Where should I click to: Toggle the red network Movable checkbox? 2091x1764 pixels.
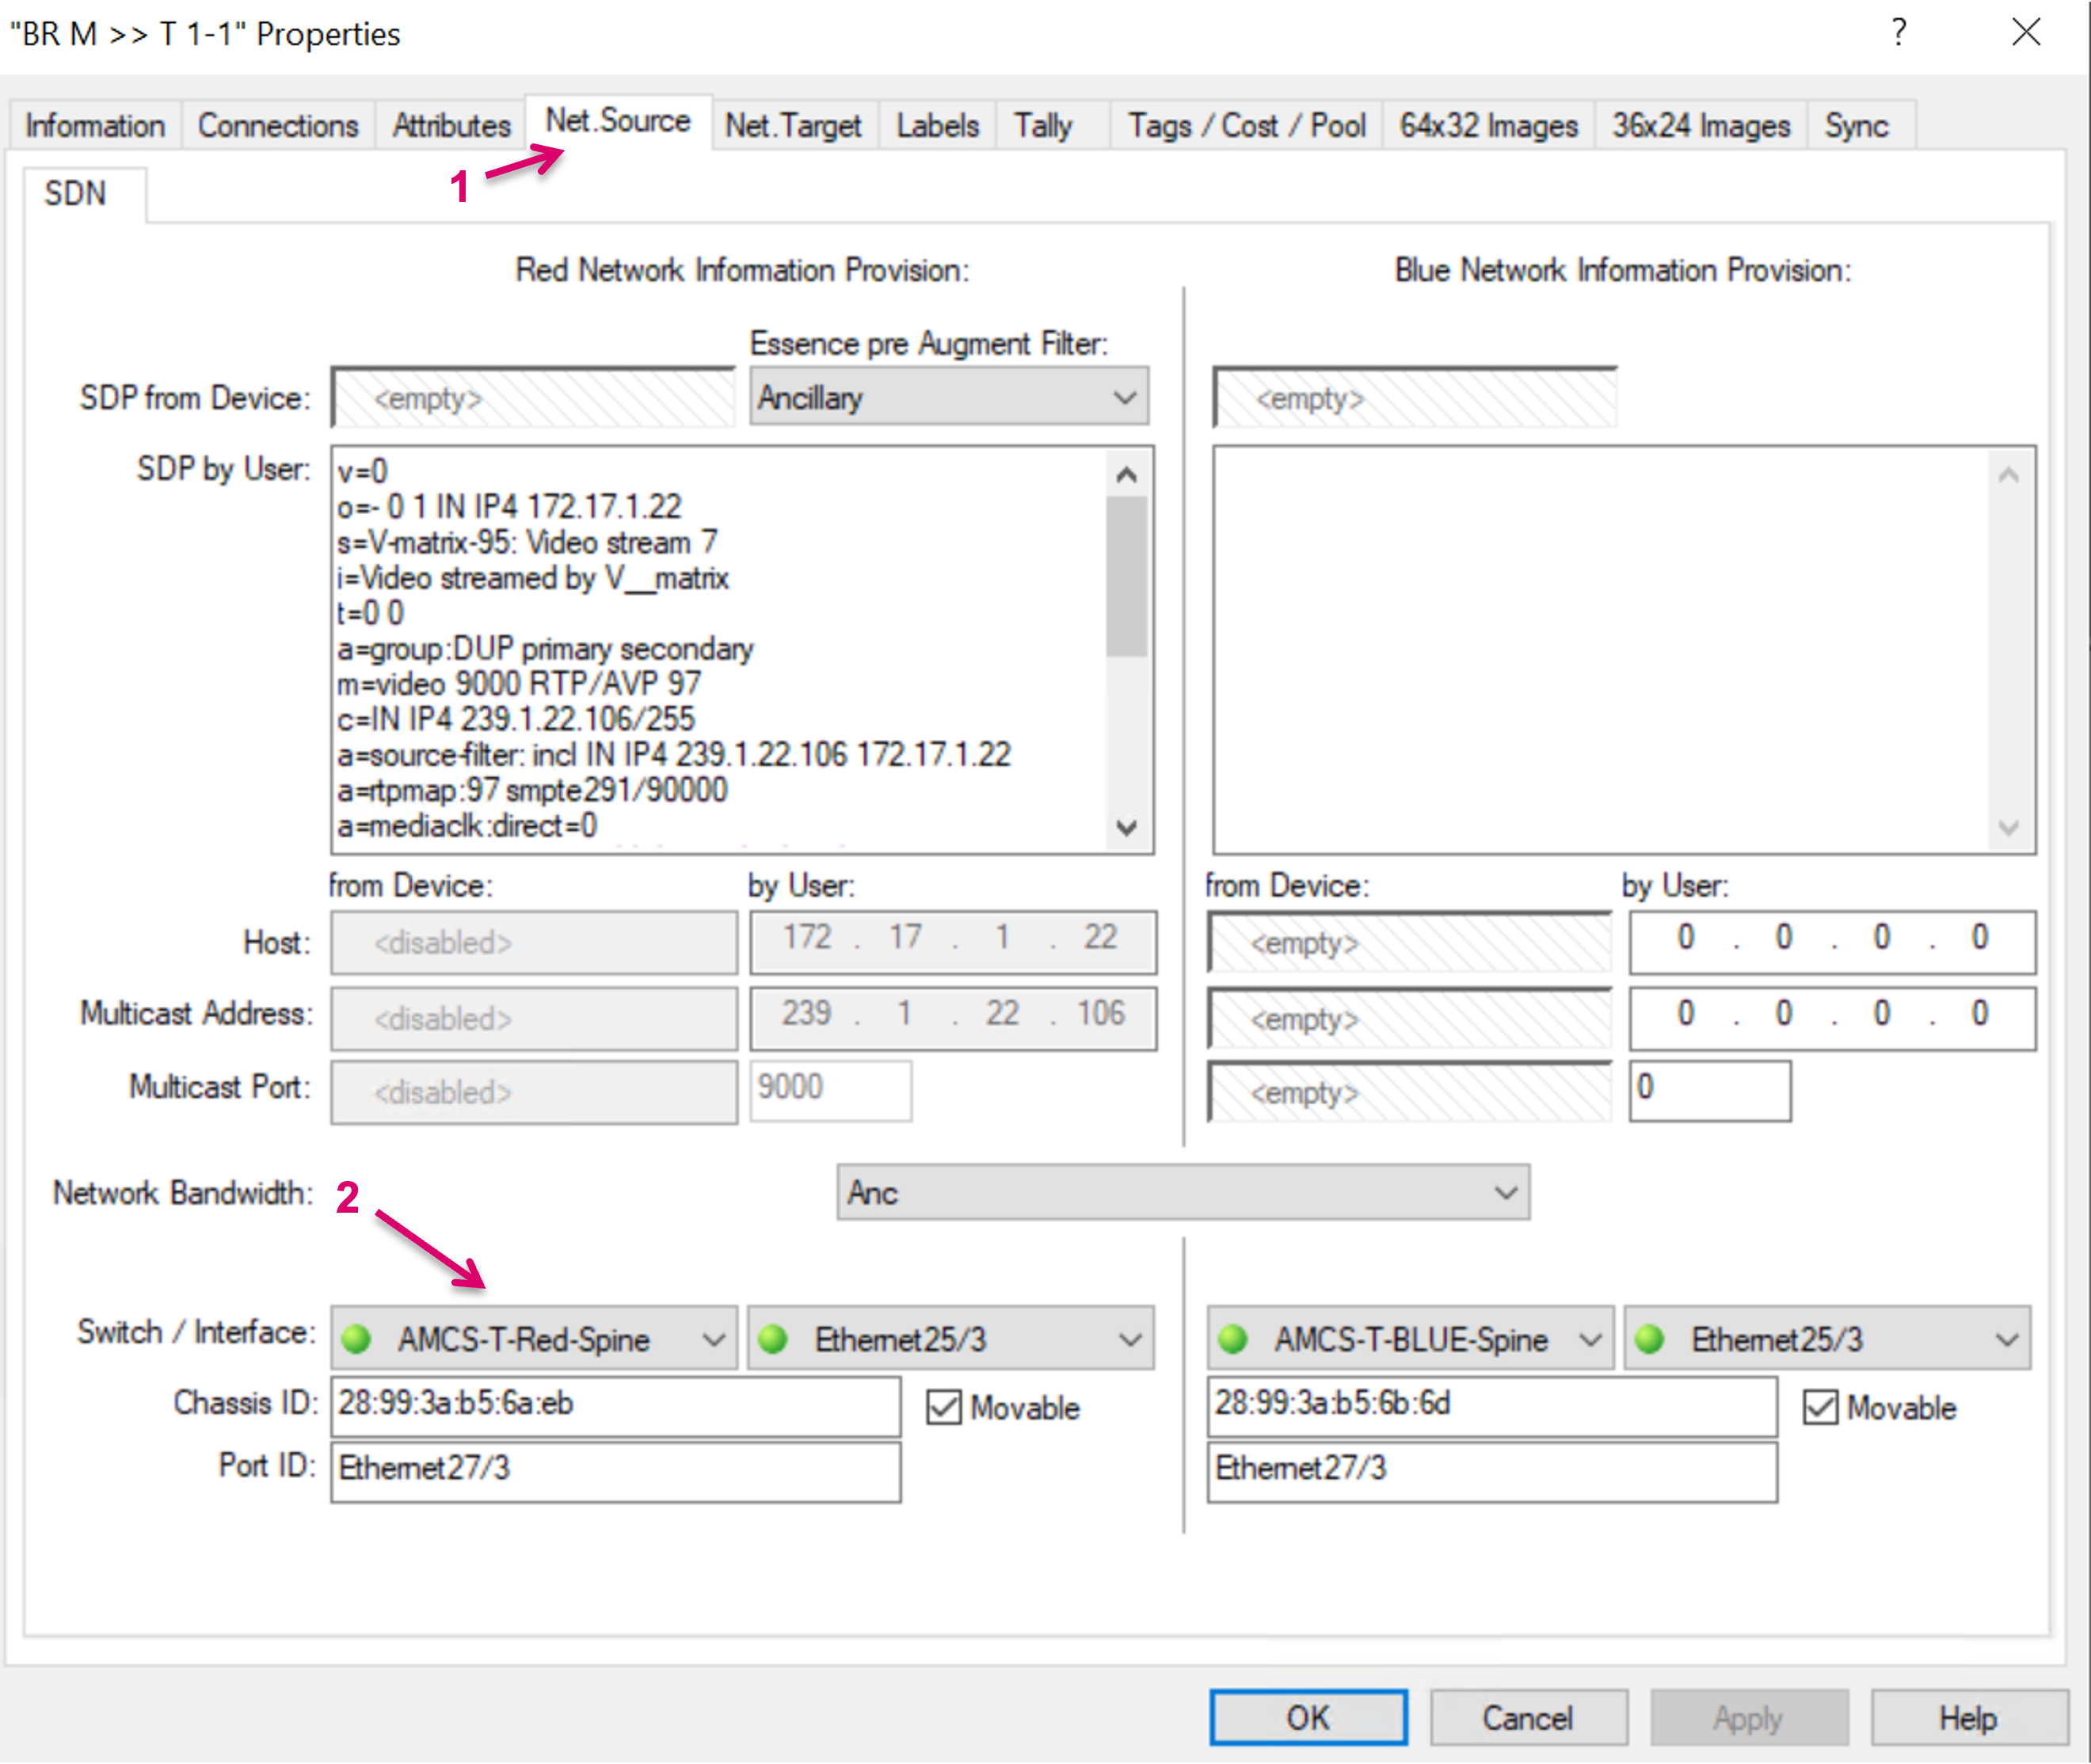pyautogui.click(x=943, y=1407)
